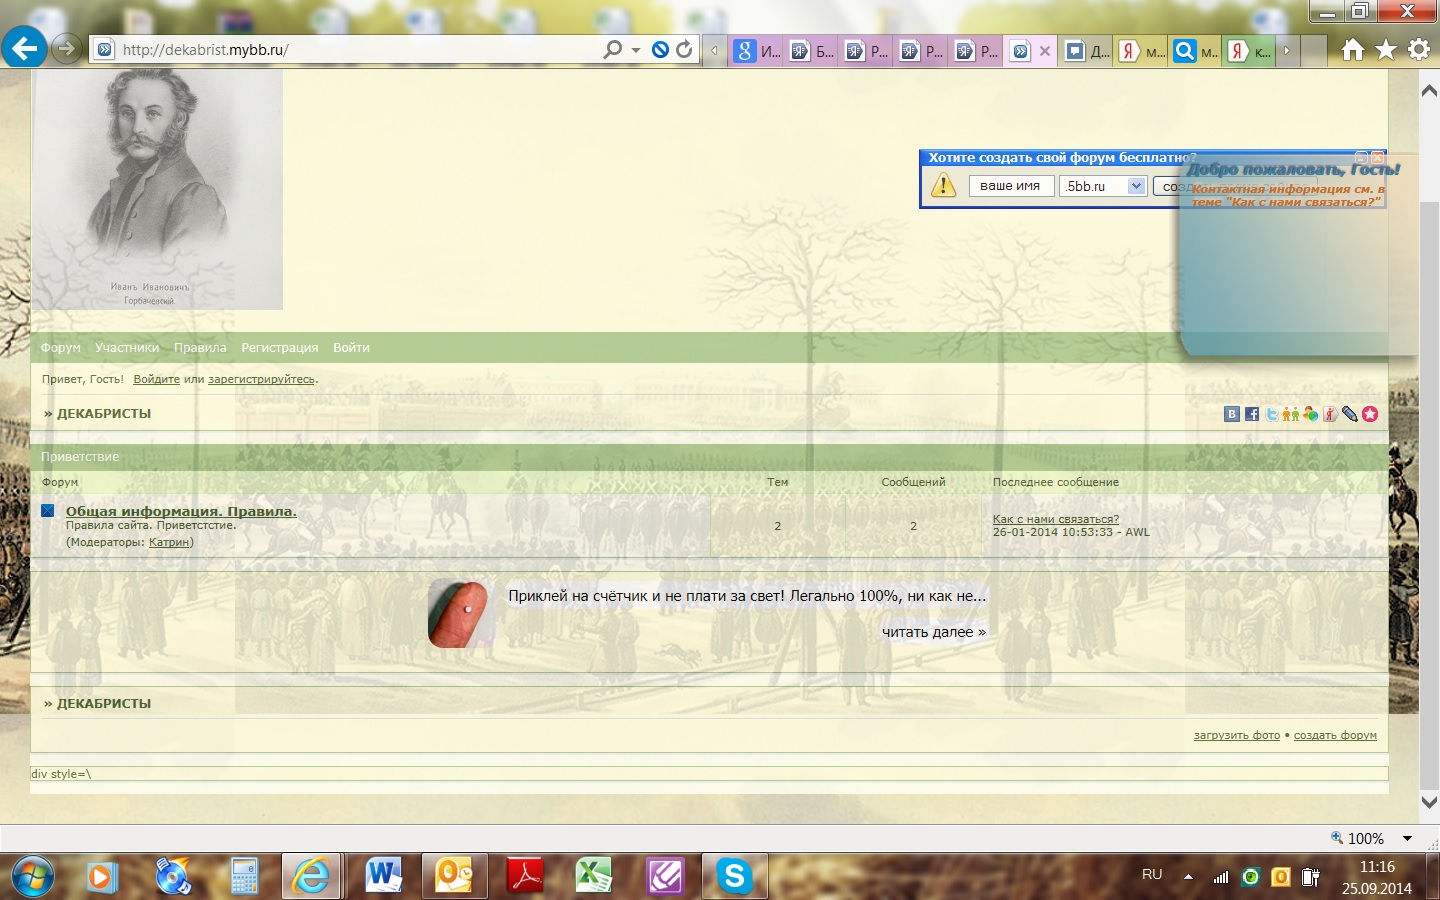Move tab strip right with the arrow

tap(1286, 50)
